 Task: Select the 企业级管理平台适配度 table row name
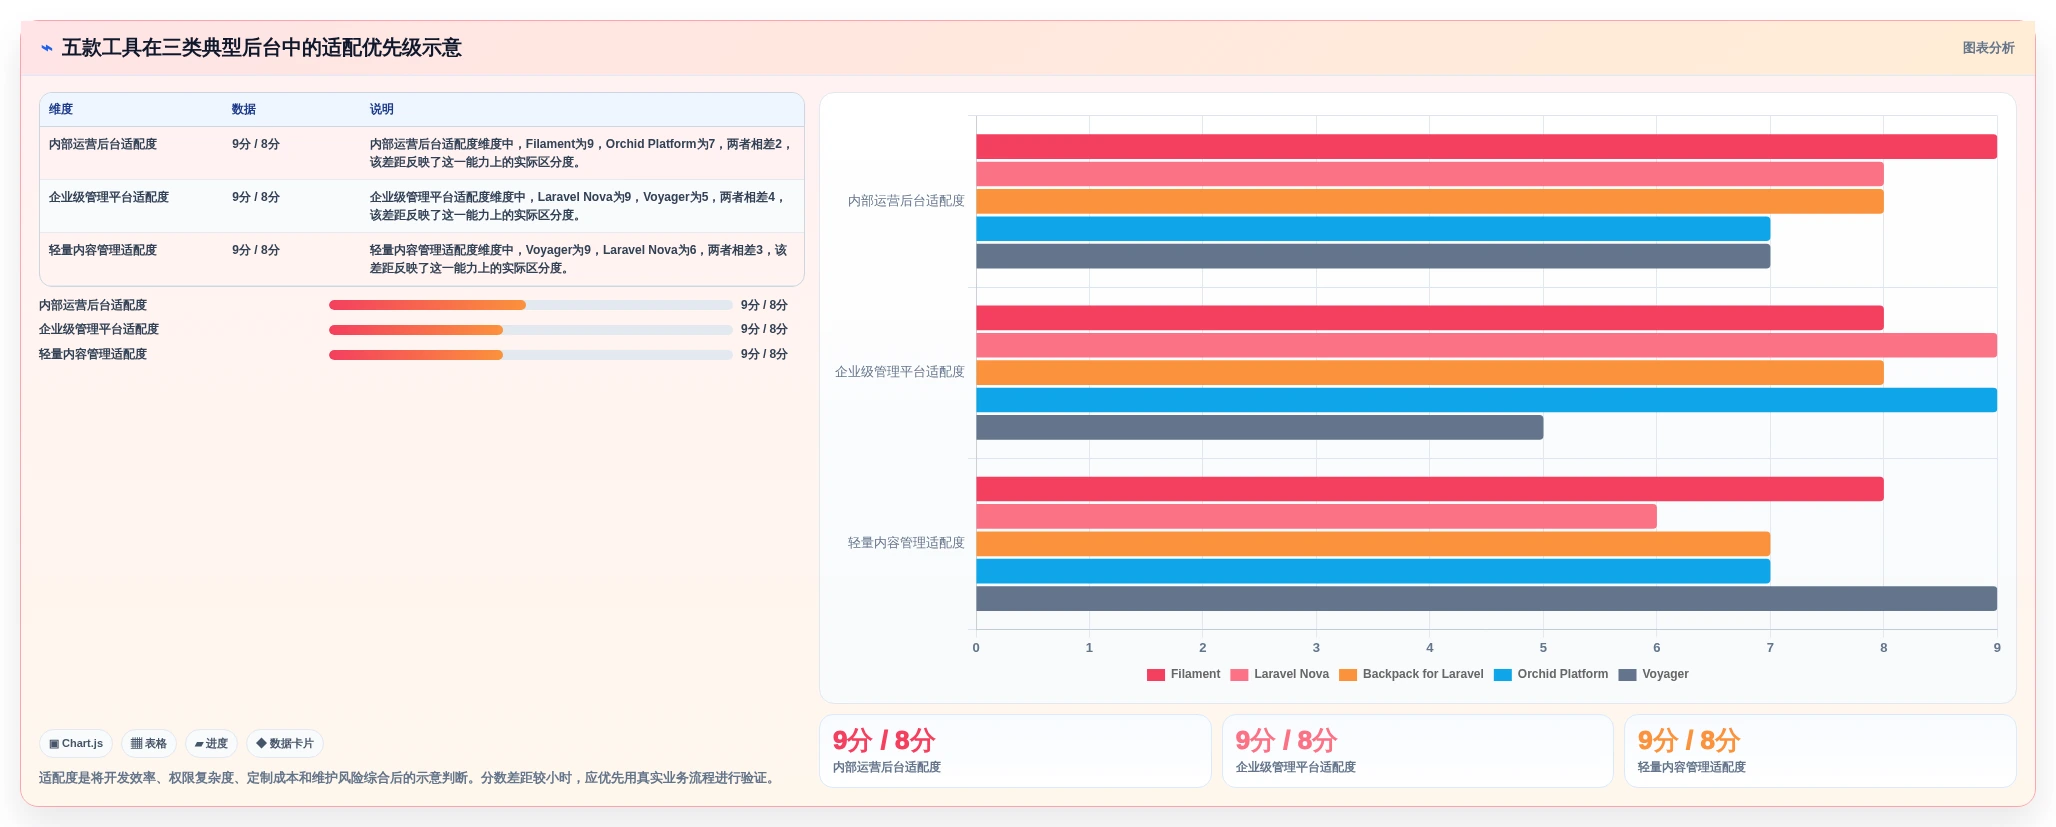click(x=109, y=197)
